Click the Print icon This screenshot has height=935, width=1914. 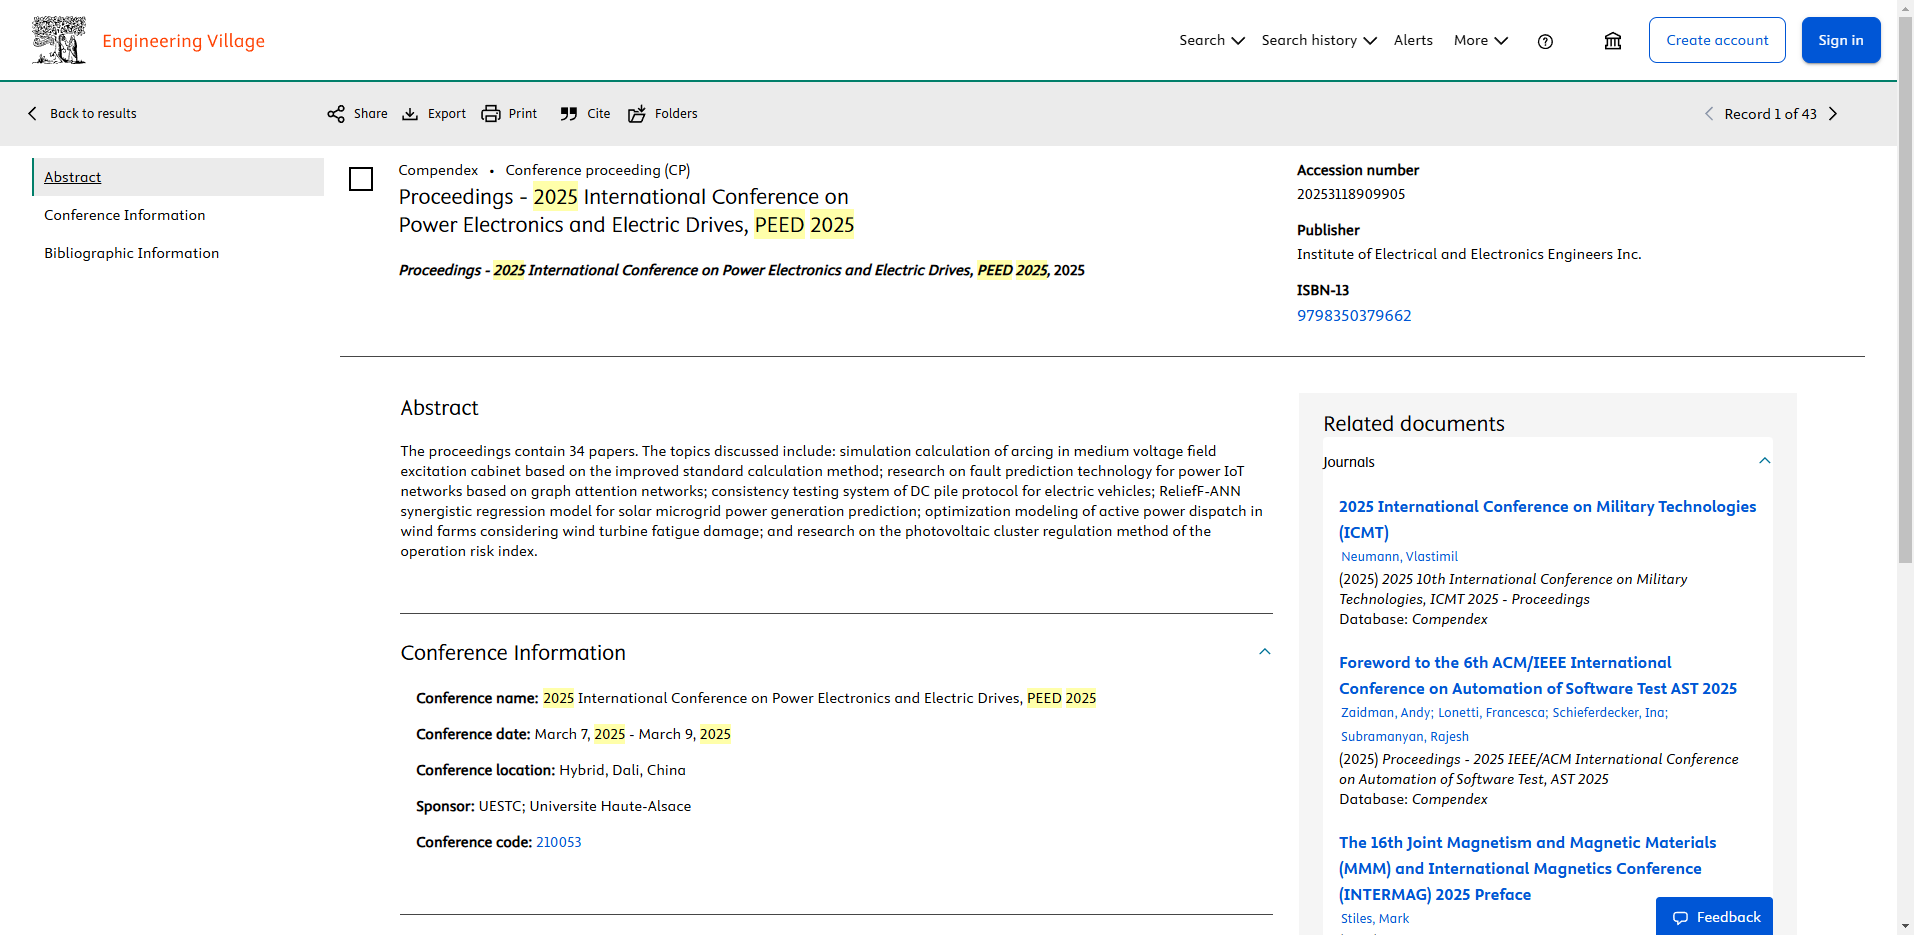[491, 114]
